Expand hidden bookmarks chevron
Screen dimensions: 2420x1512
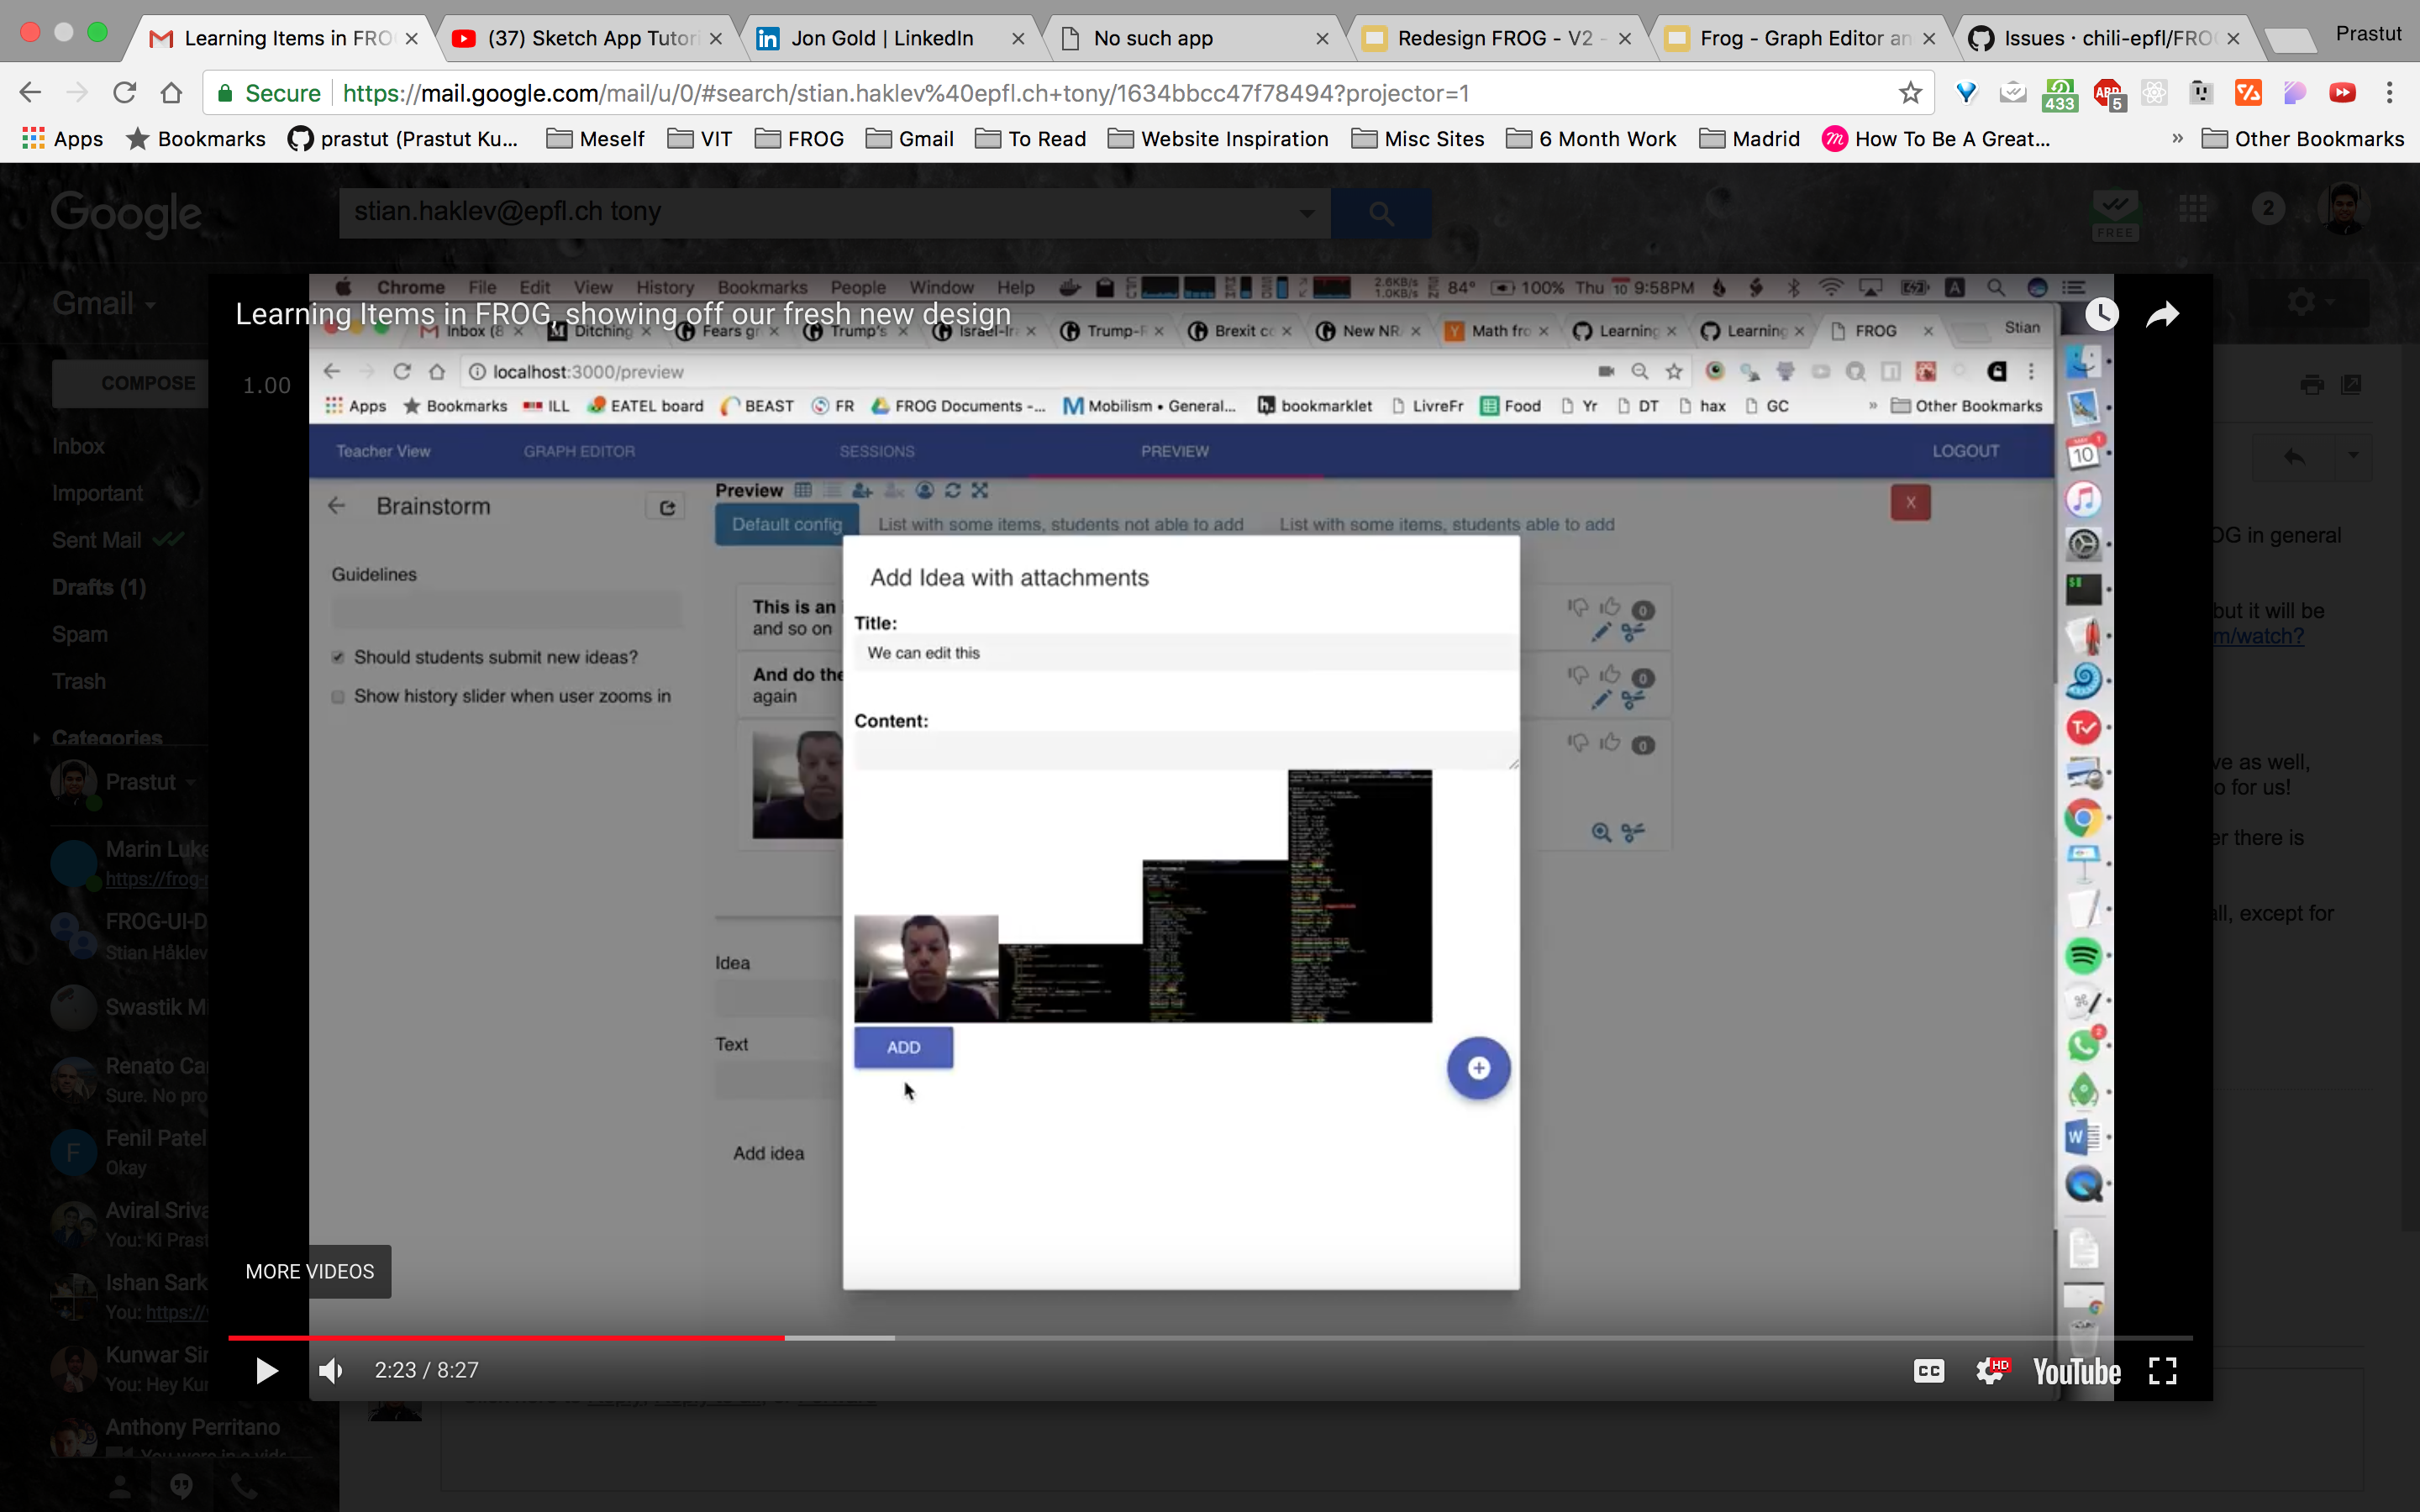click(2177, 139)
